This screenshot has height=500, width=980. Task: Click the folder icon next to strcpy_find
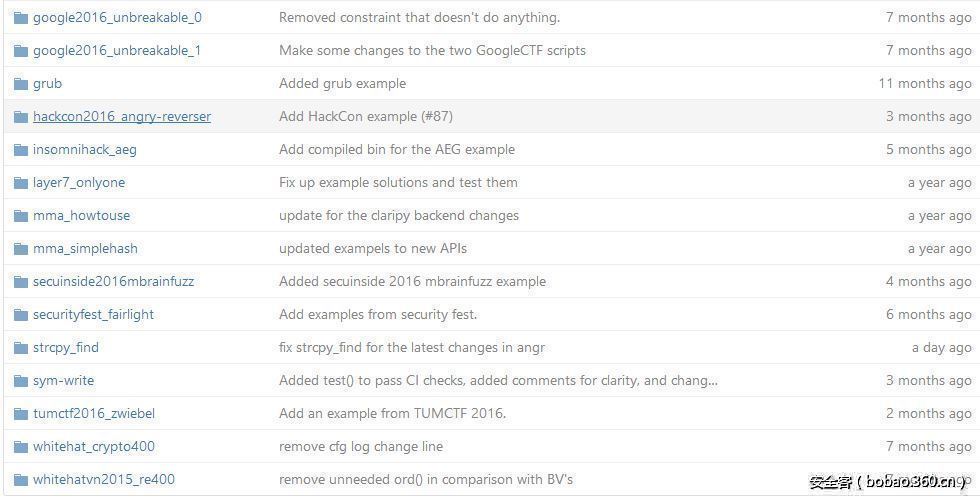point(20,348)
